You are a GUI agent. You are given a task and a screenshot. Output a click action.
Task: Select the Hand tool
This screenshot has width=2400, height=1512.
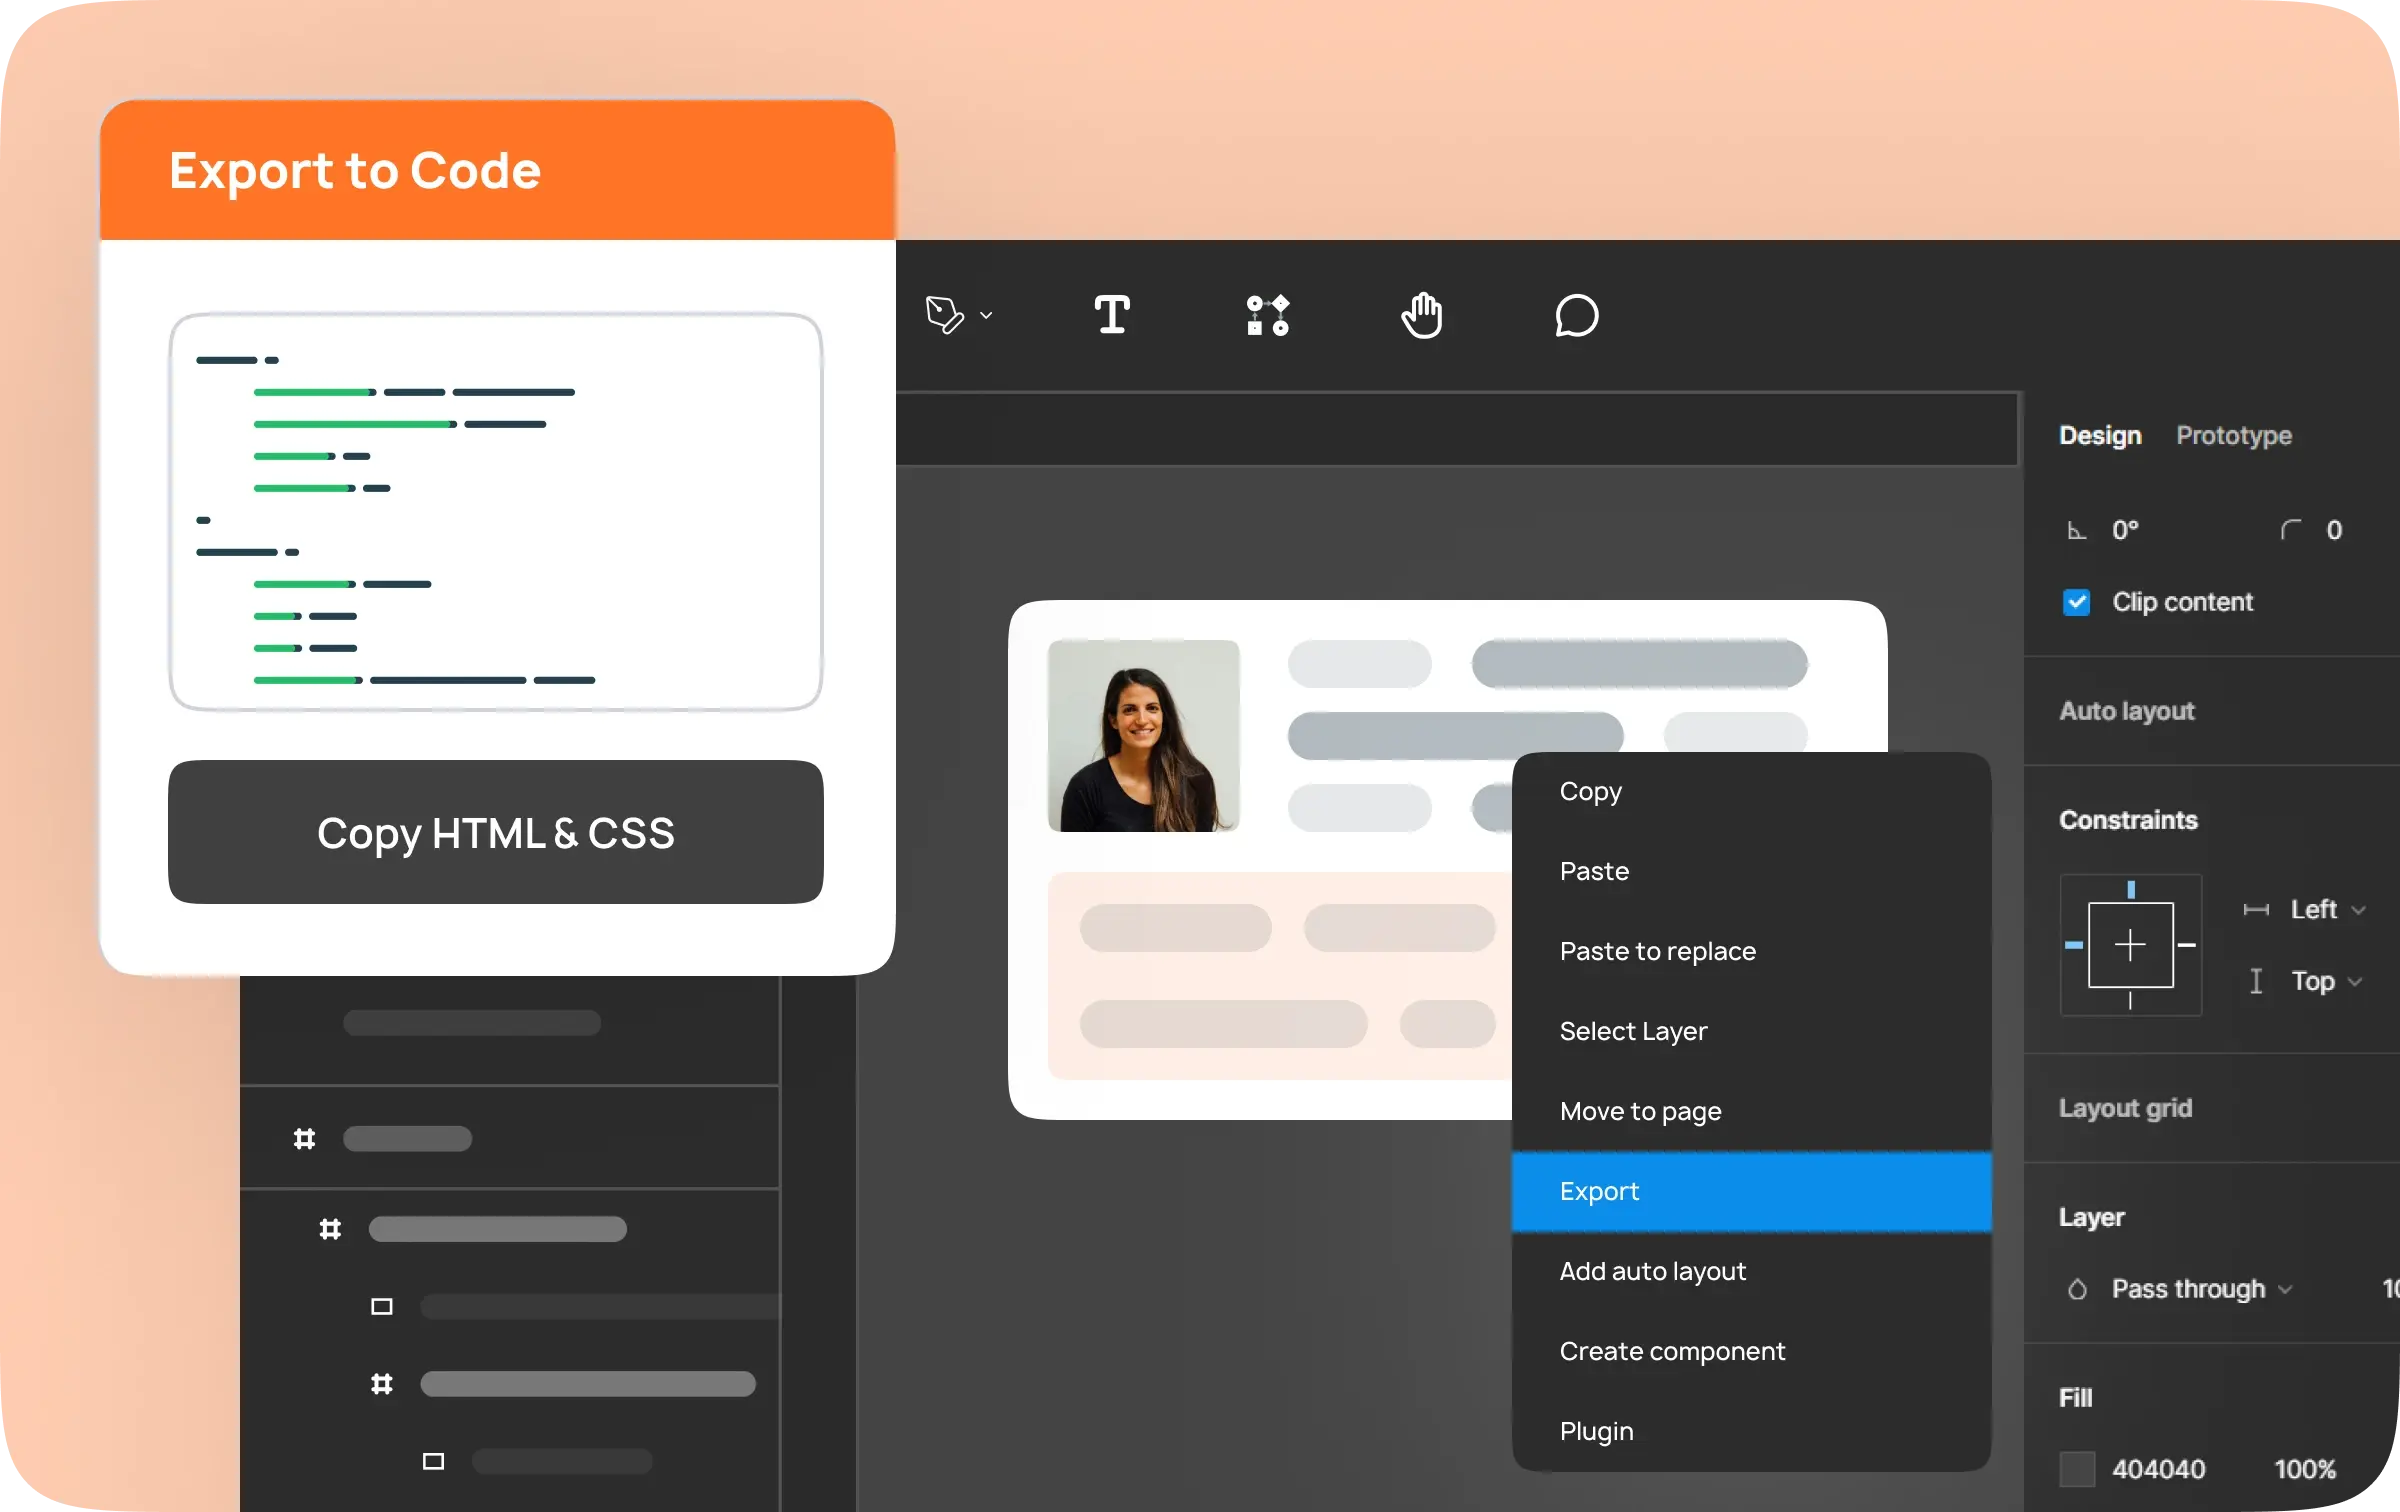(1422, 315)
